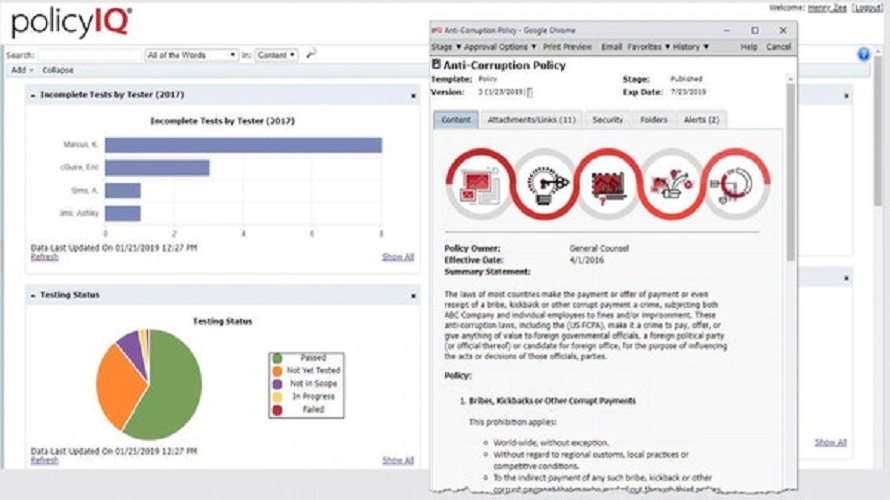Collapse the Testing Status panel triangle

33,296
